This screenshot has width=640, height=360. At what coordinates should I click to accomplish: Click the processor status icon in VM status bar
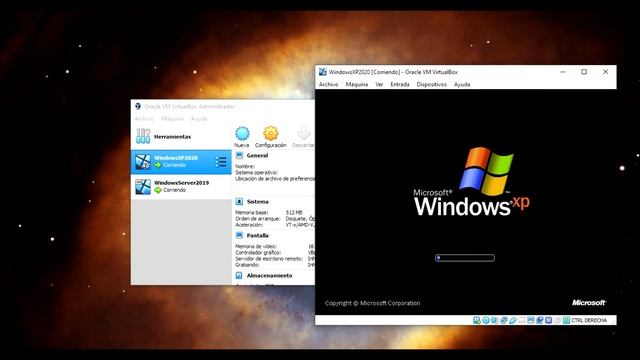(549, 320)
